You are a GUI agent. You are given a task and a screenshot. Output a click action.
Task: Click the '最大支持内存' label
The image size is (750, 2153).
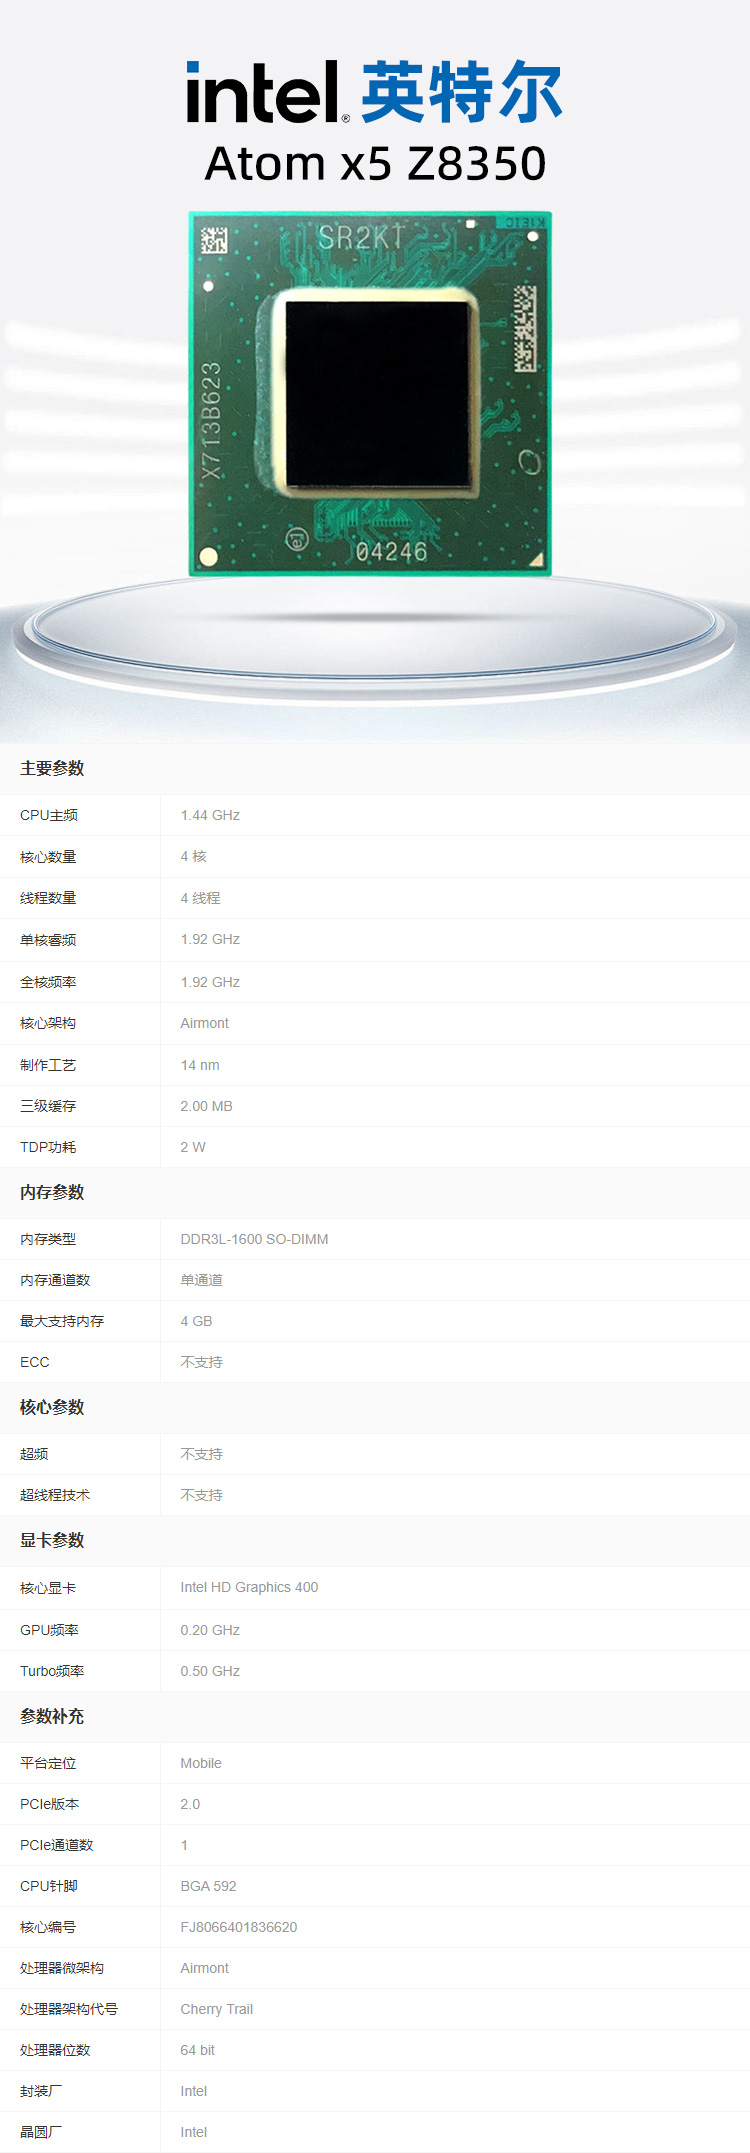62,1321
